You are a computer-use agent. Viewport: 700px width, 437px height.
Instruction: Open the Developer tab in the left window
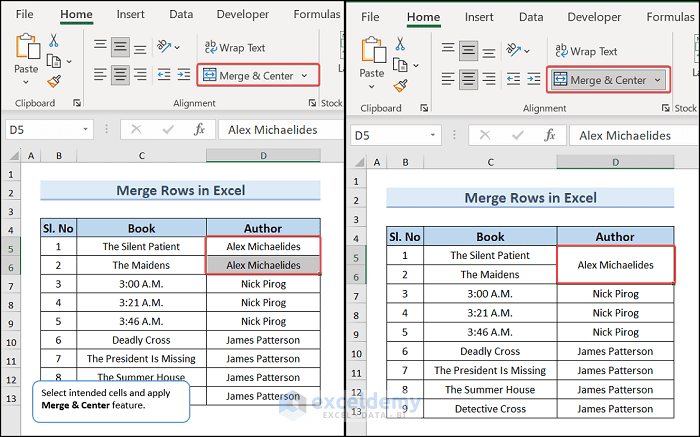[x=242, y=14]
